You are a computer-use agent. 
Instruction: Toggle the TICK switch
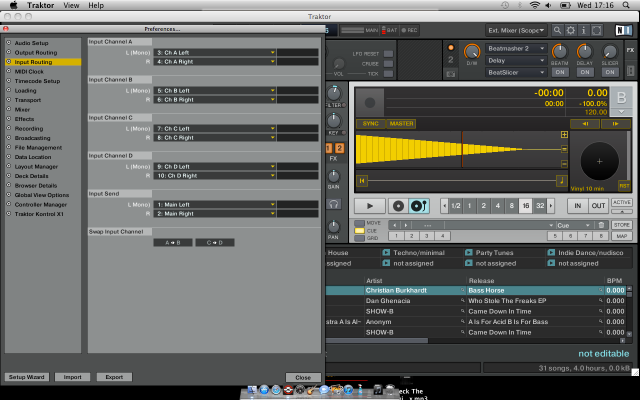tap(388, 74)
